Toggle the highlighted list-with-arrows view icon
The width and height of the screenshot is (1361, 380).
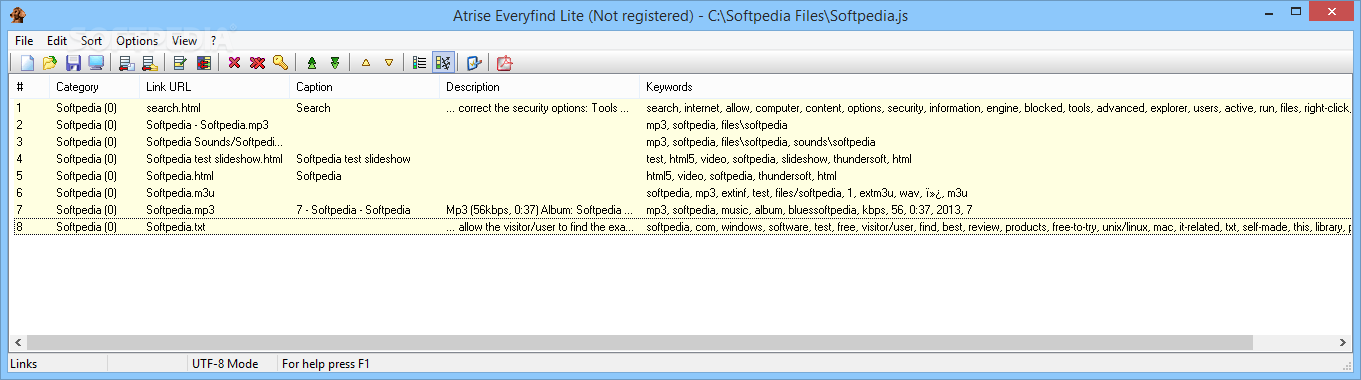point(443,63)
